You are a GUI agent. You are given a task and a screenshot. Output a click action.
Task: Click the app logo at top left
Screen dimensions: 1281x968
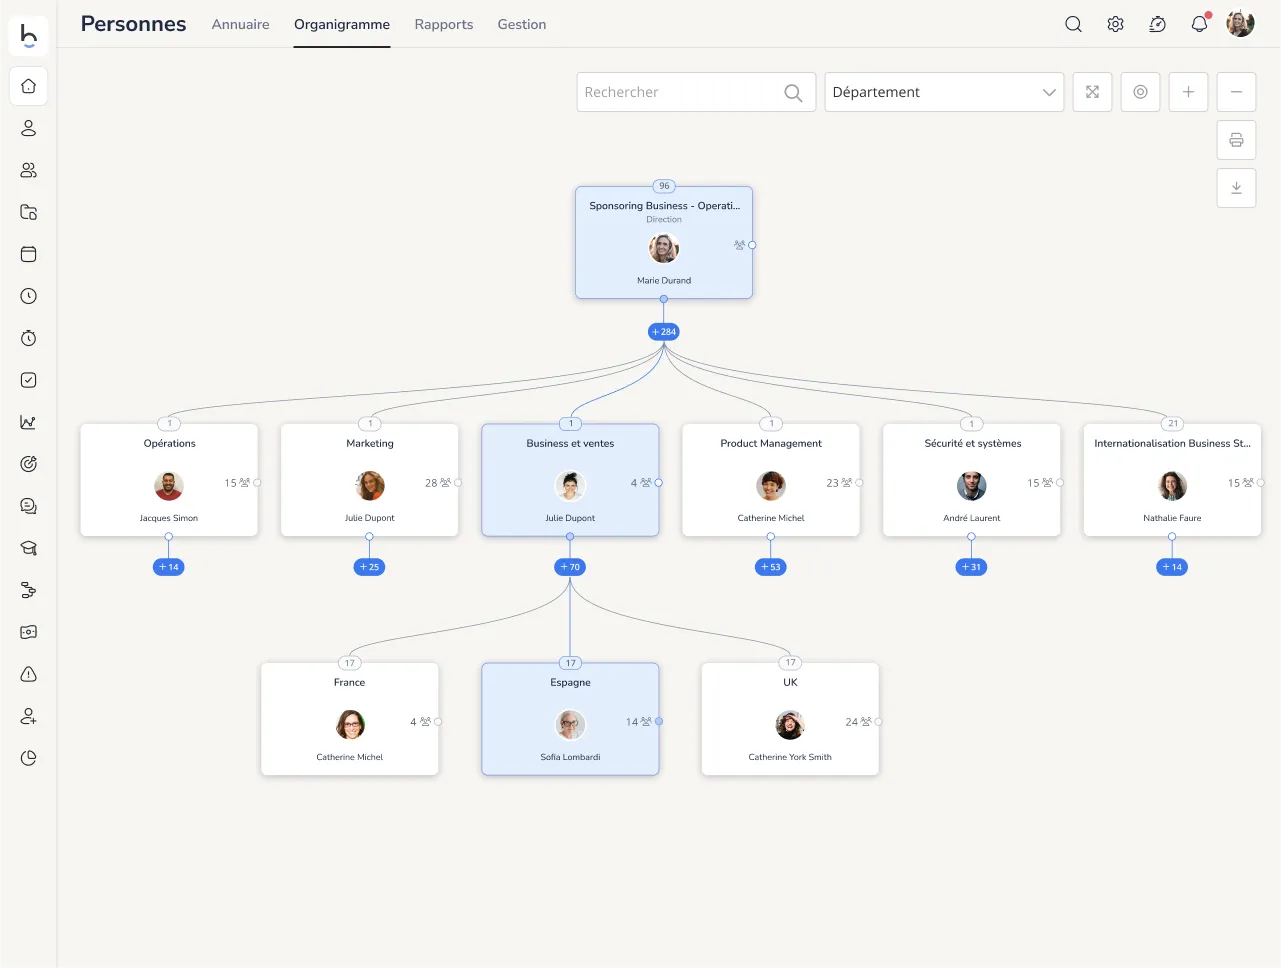pos(29,35)
